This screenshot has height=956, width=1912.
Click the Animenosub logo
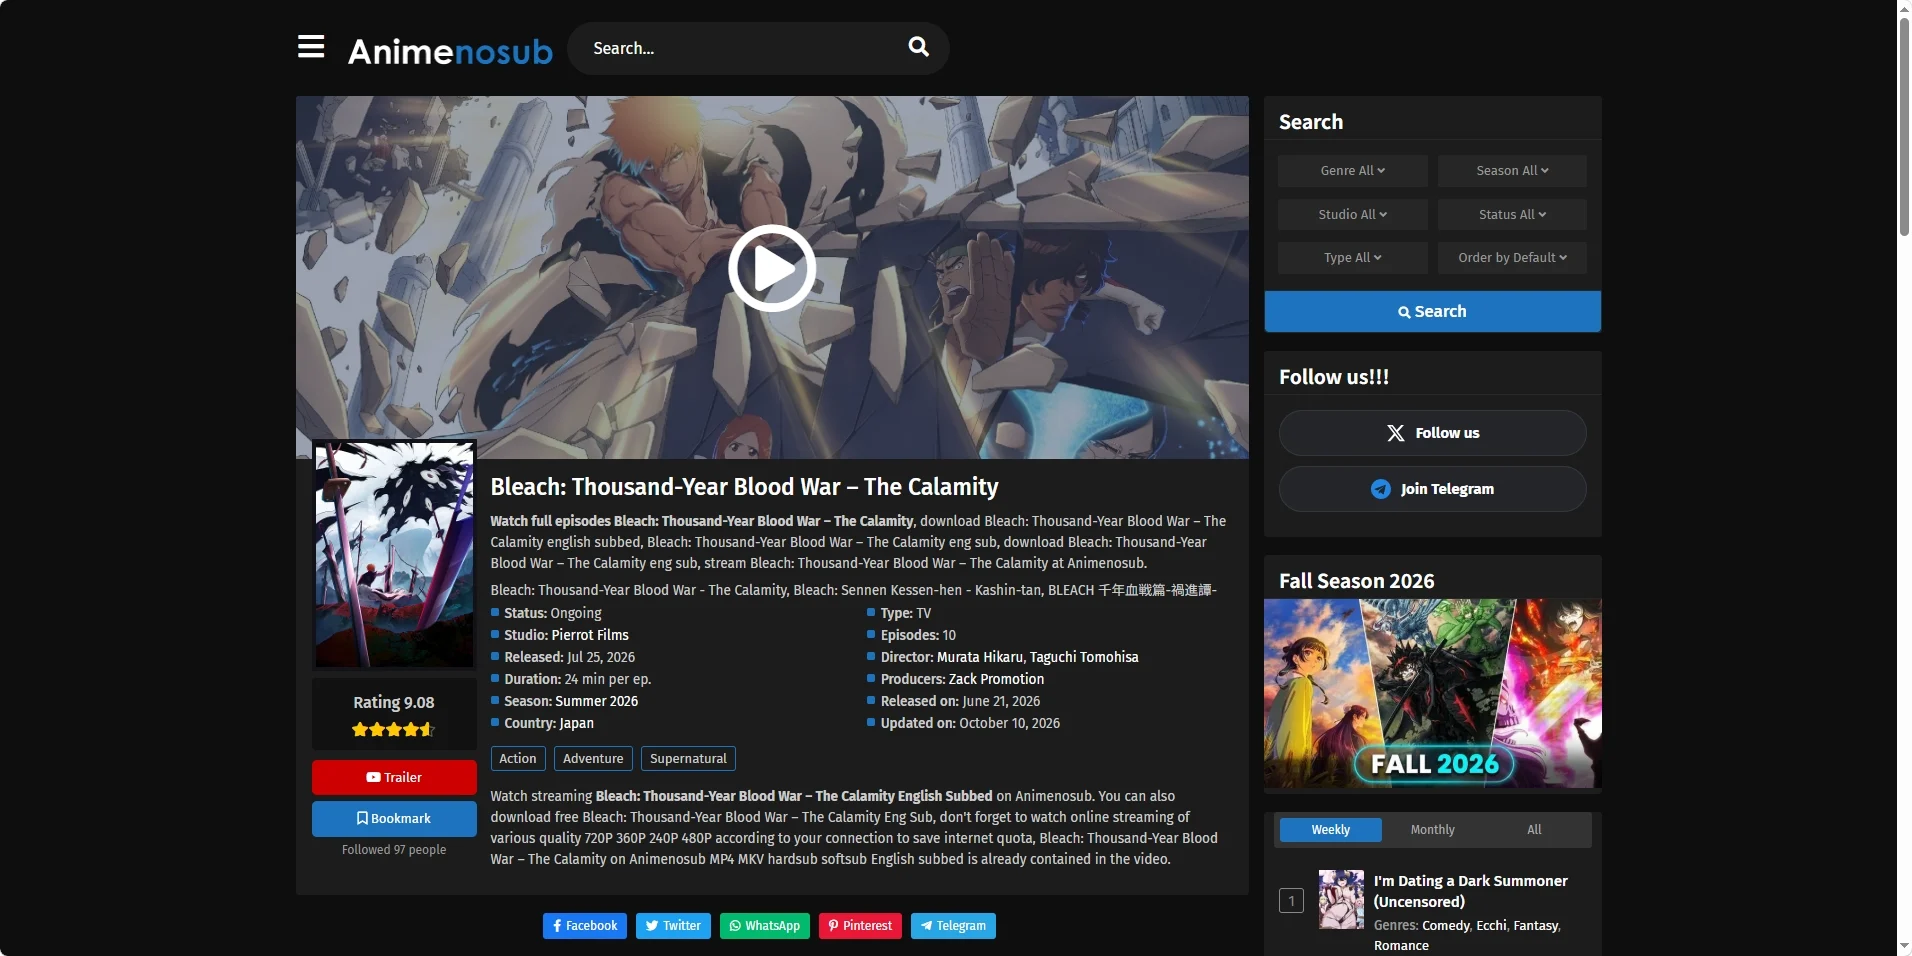tap(450, 51)
